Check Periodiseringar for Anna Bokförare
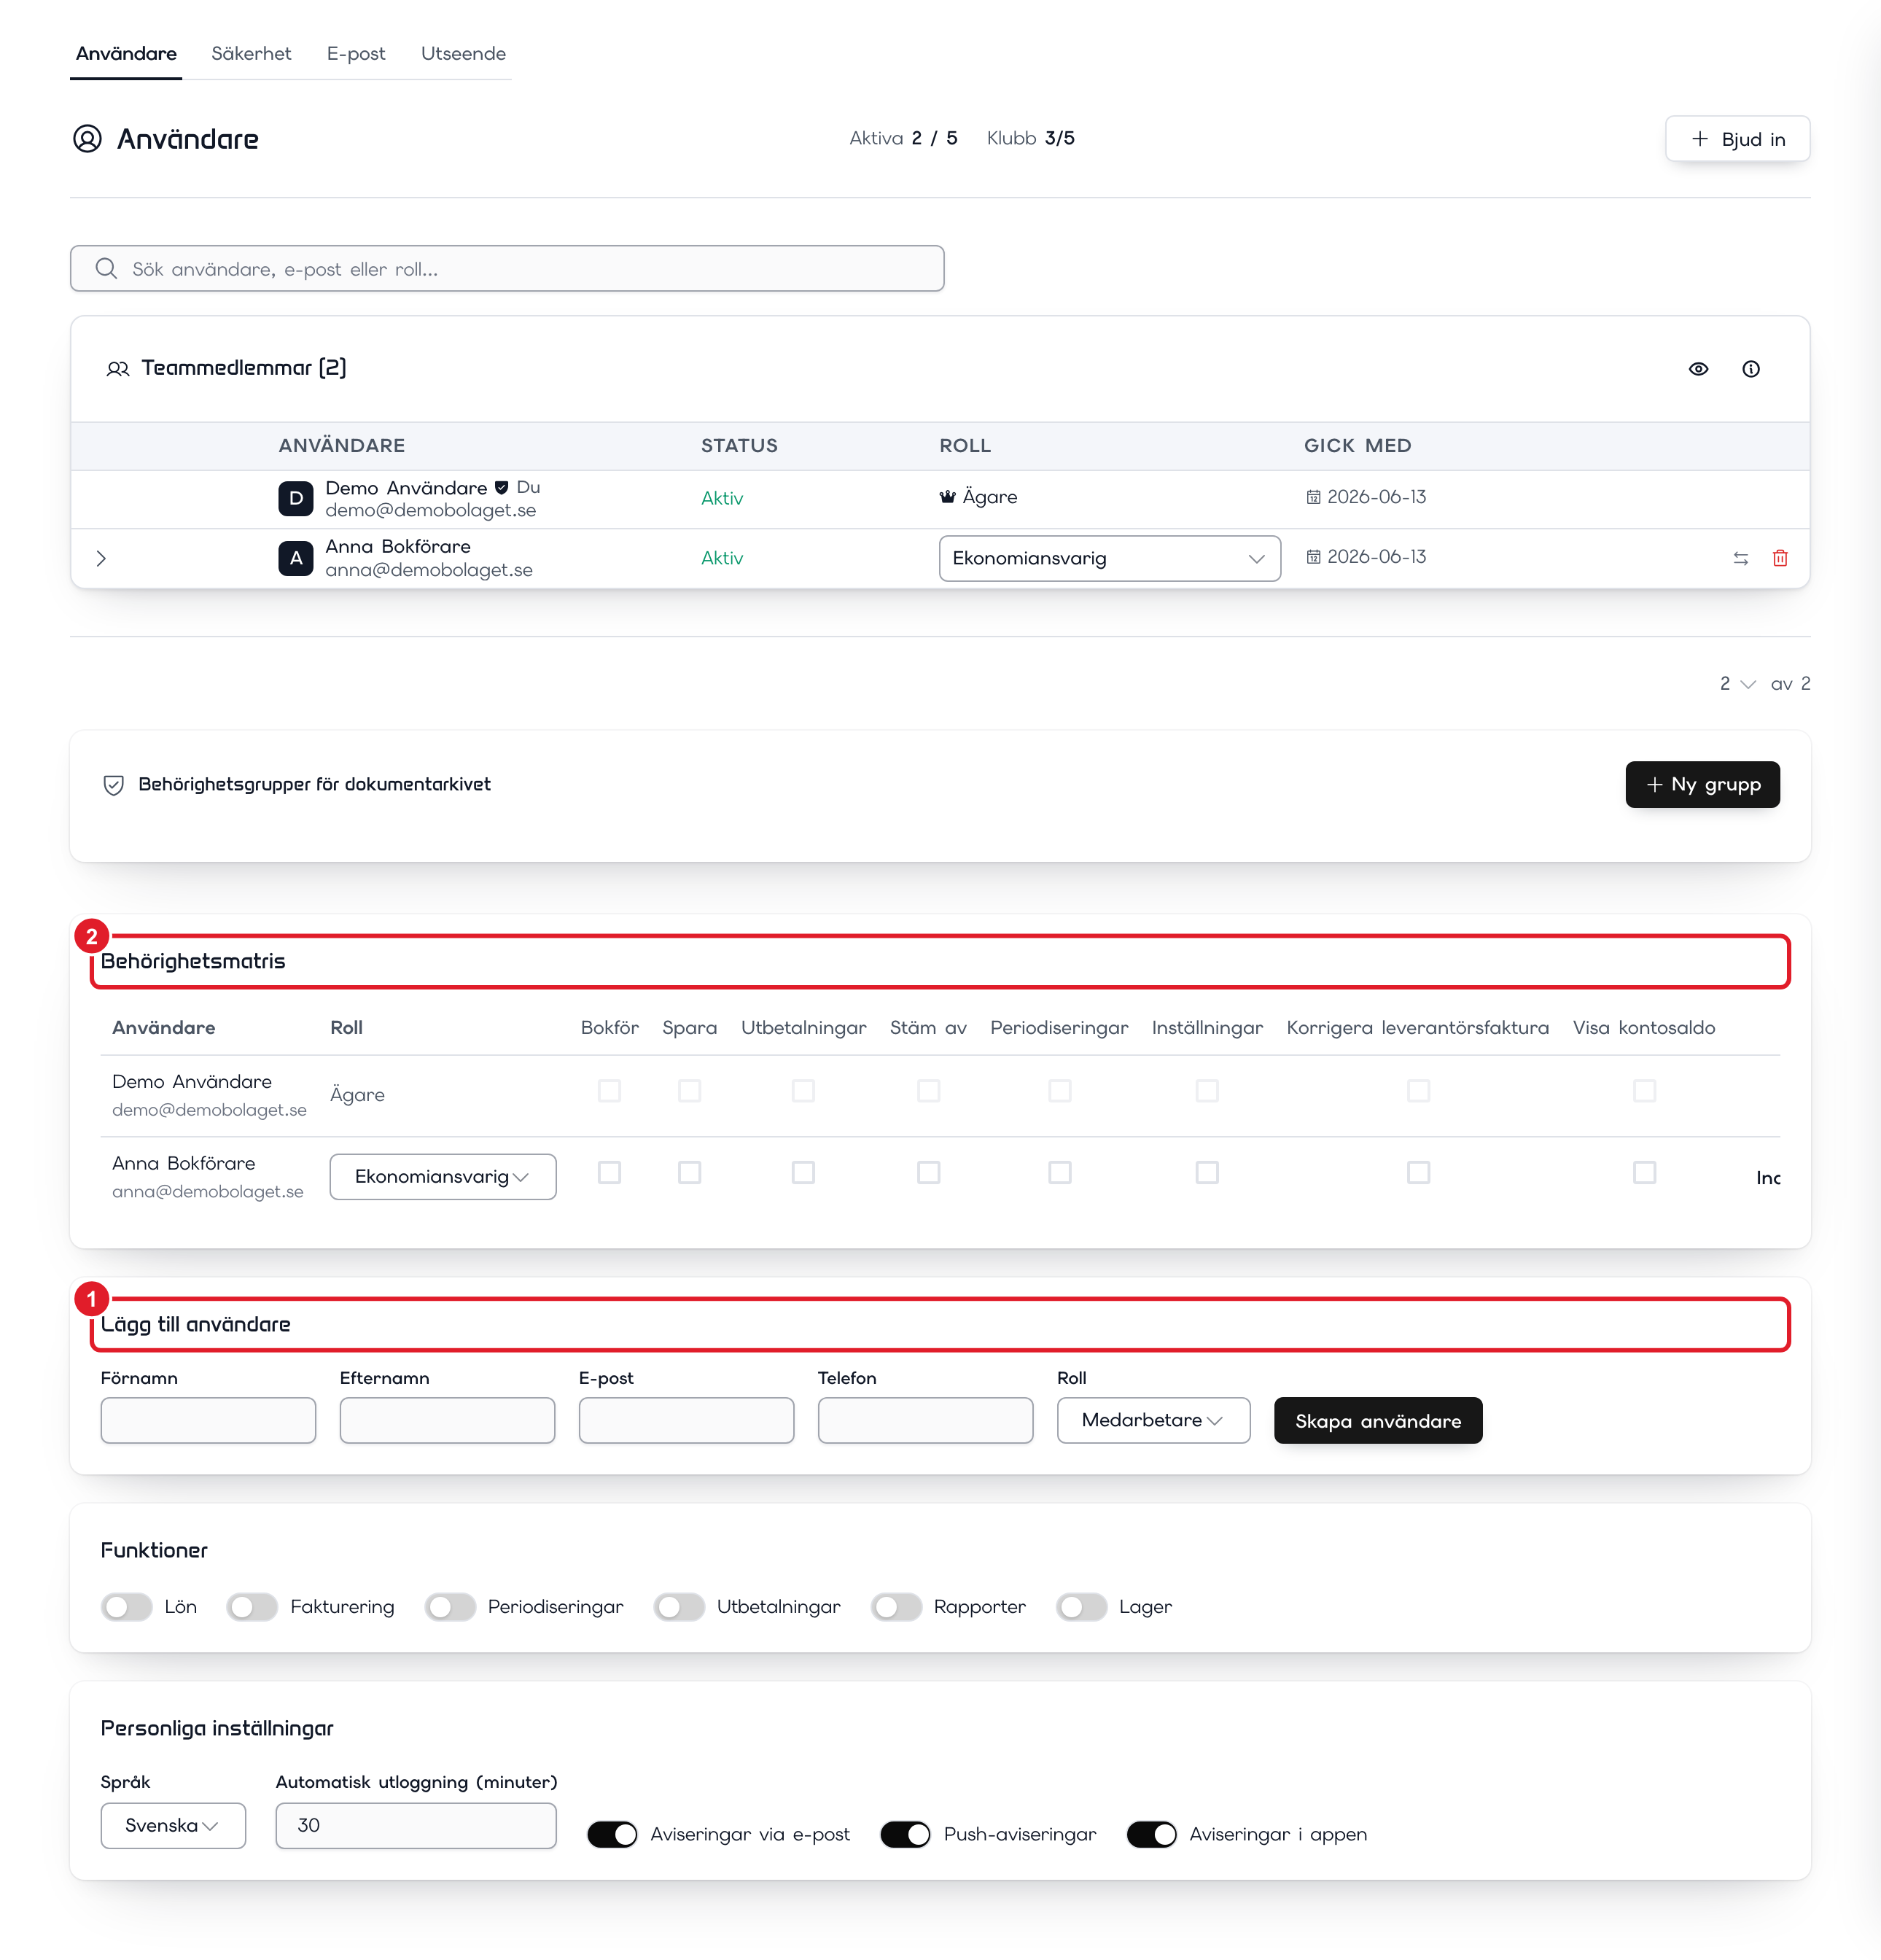Screen dimensions: 1881x1960 (1059, 1172)
